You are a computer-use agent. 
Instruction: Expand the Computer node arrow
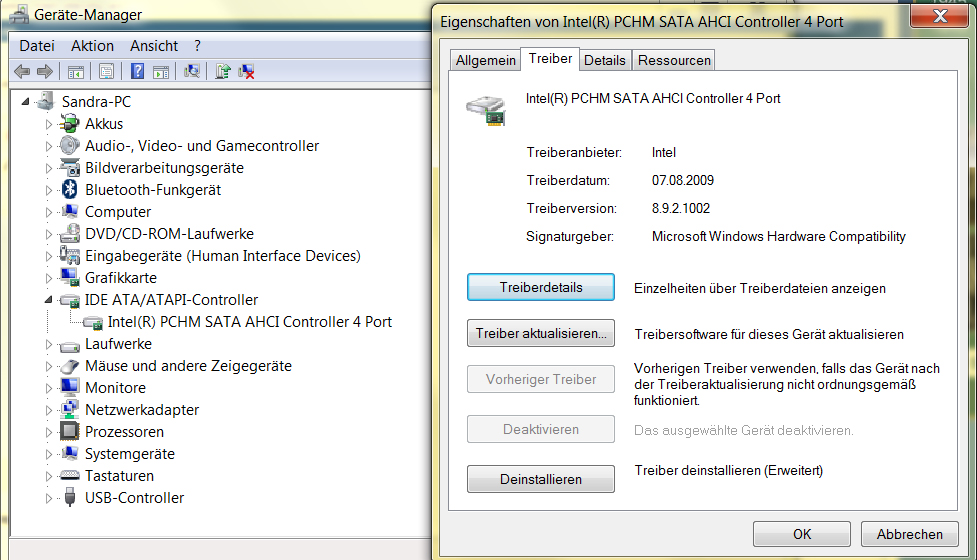click(x=49, y=212)
